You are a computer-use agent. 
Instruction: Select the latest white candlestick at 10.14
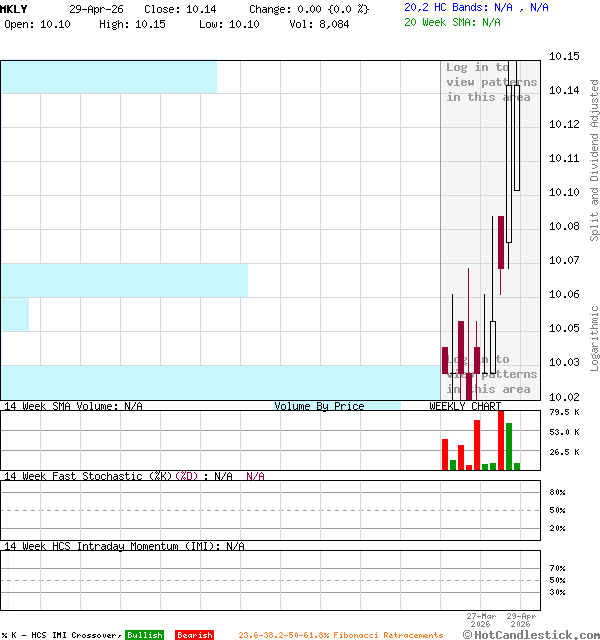click(517, 137)
